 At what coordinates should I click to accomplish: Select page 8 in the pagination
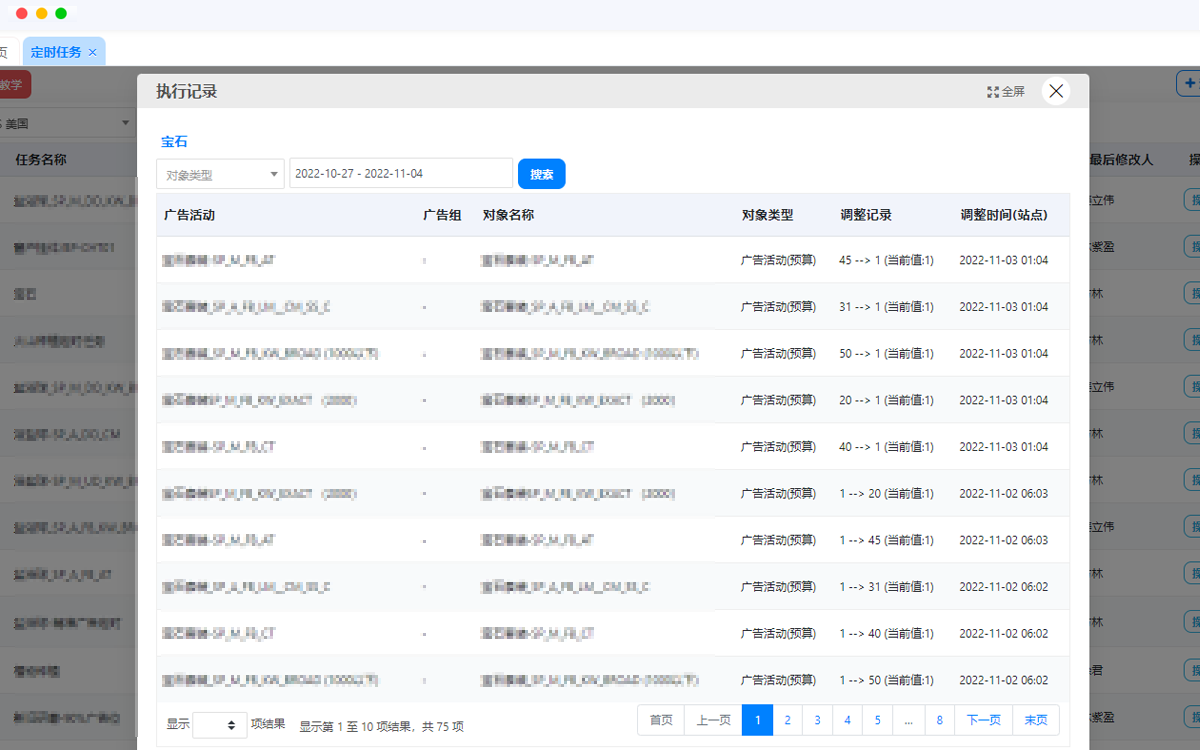tap(940, 720)
